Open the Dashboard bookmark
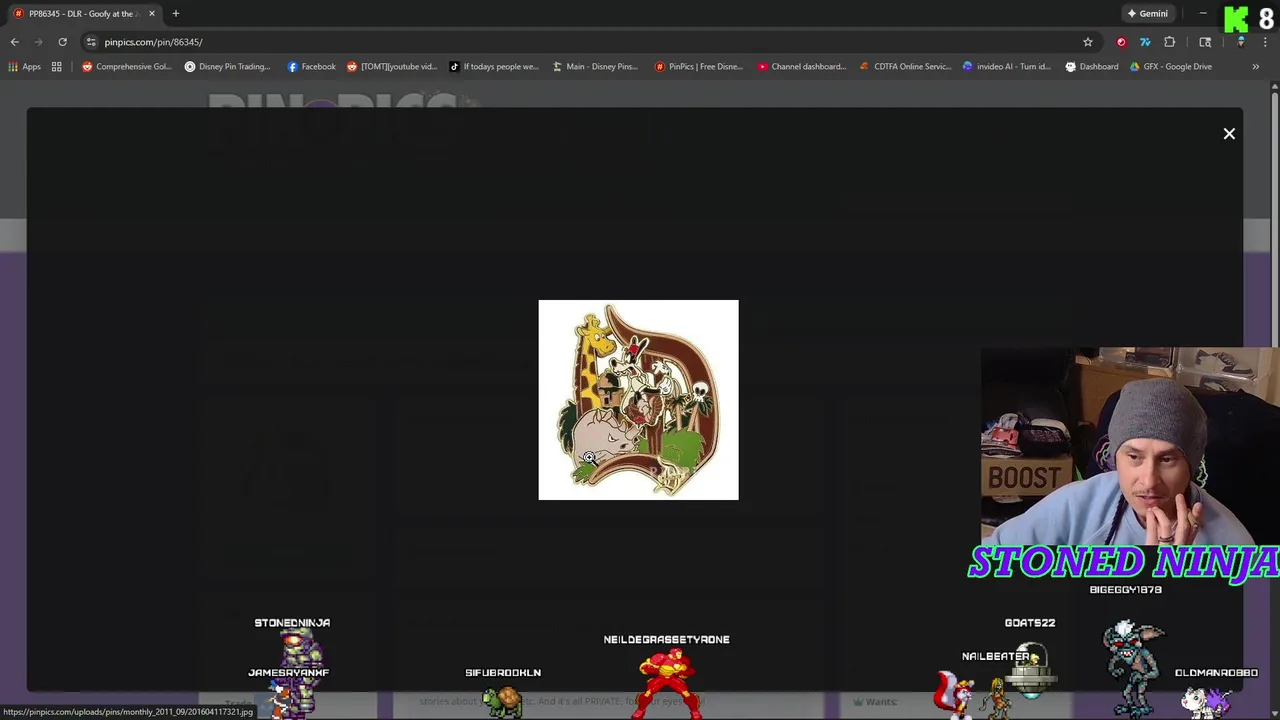The image size is (1280, 720). pos(1091,67)
